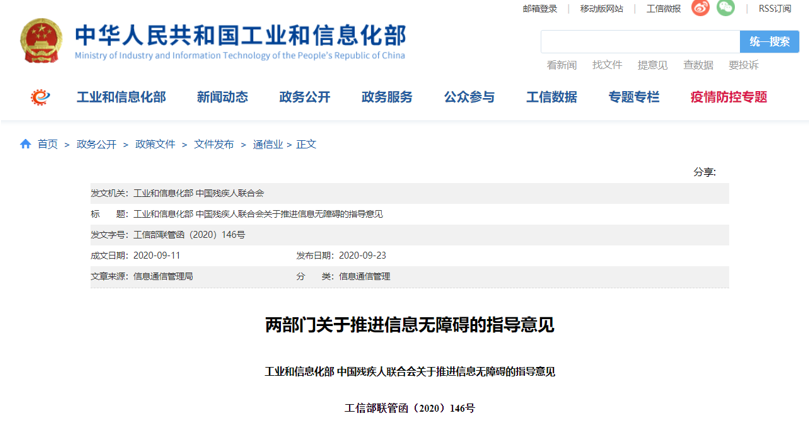
Task: Click 成文日期 2020-09-11 value
Action: (157, 256)
